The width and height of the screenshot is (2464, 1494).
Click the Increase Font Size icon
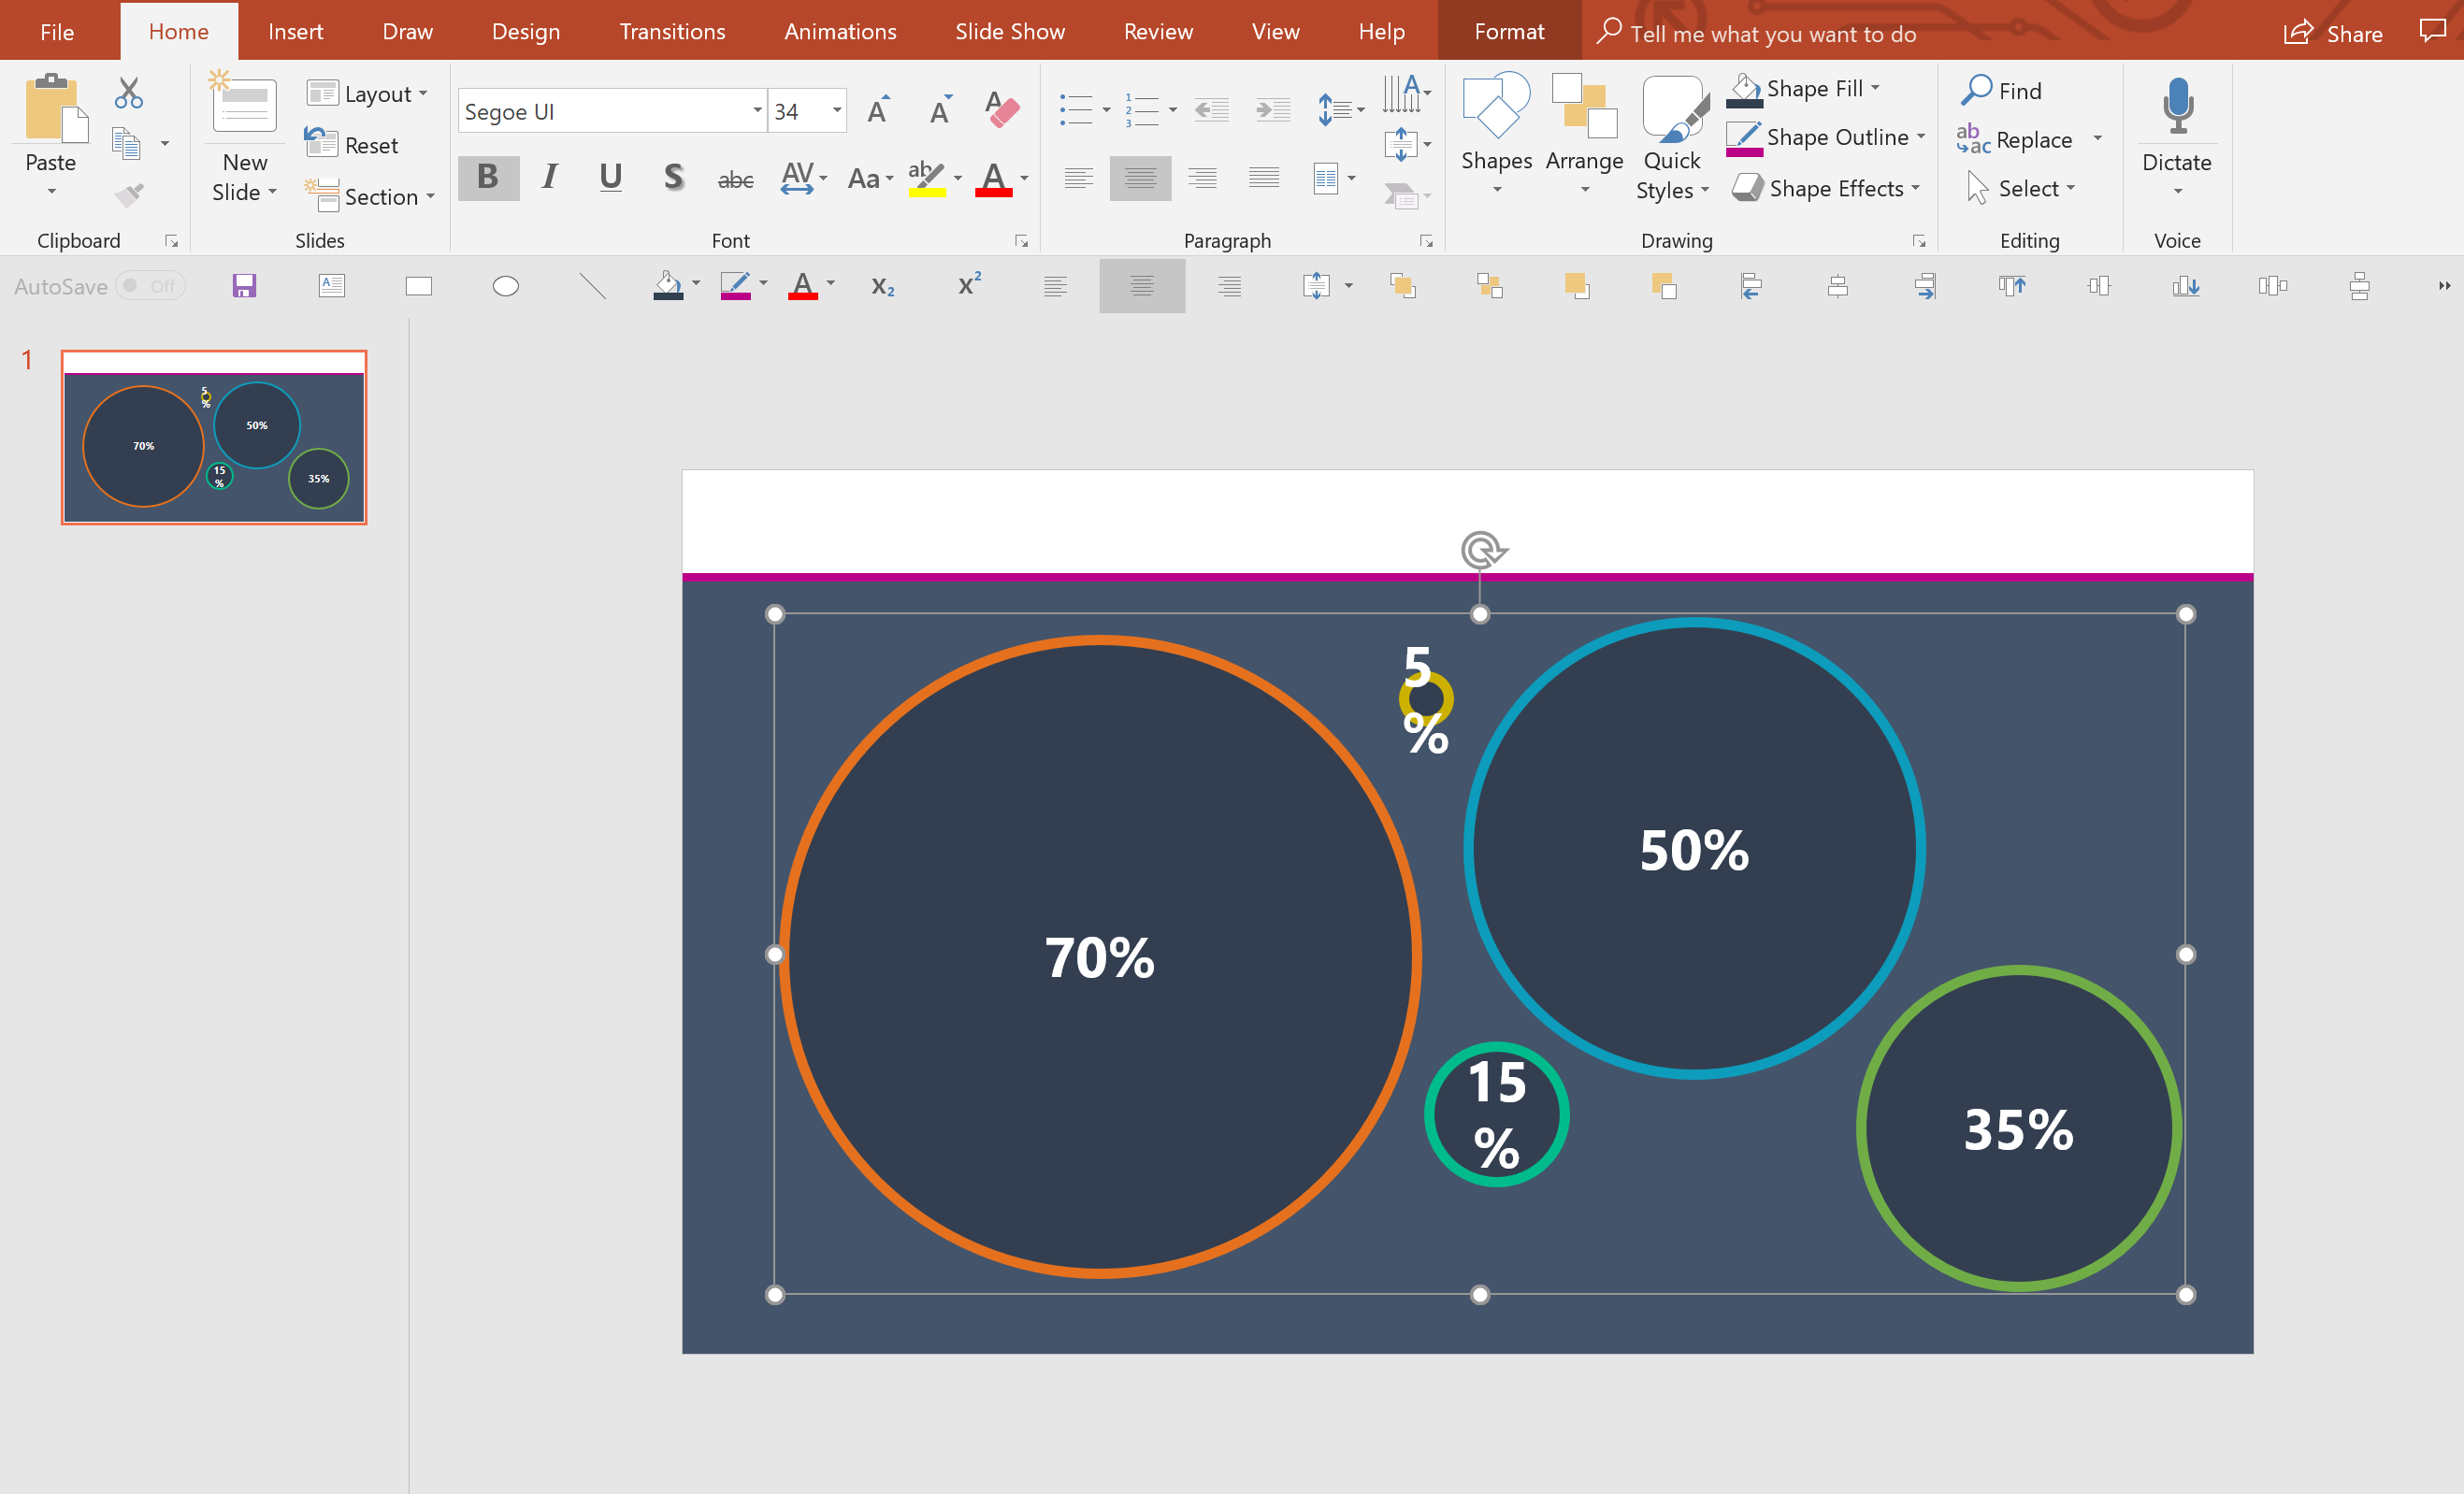coord(878,110)
